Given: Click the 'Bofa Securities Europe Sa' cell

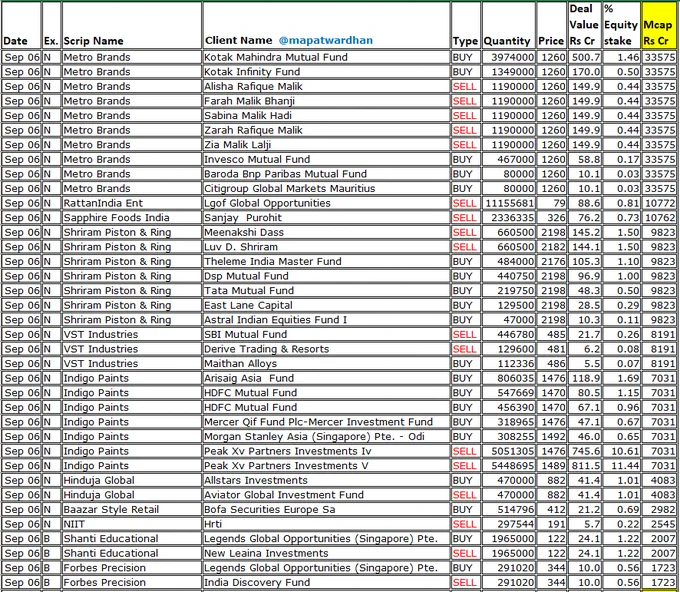Looking at the screenshot, I should (x=326, y=510).
